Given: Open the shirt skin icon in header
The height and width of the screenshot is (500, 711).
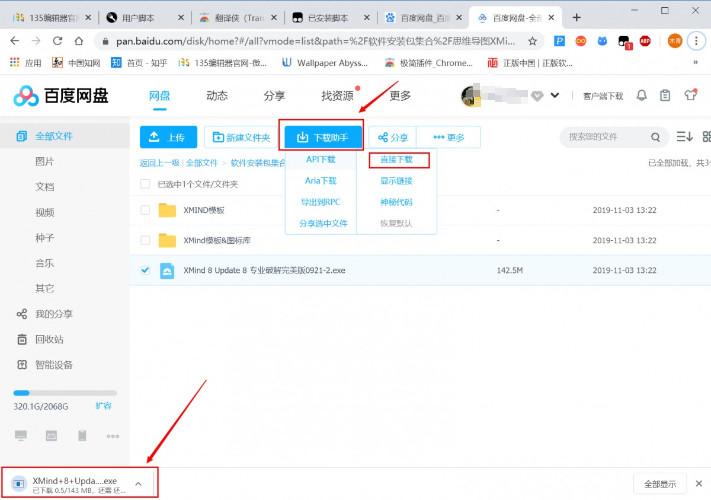Looking at the screenshot, I should pyautogui.click(x=690, y=95).
